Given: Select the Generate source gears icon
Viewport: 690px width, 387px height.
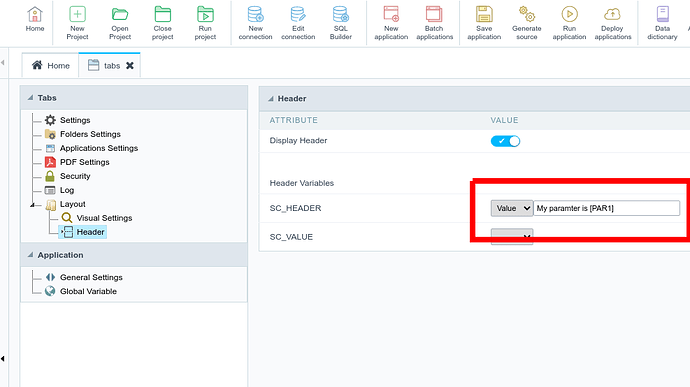Looking at the screenshot, I should point(527,15).
